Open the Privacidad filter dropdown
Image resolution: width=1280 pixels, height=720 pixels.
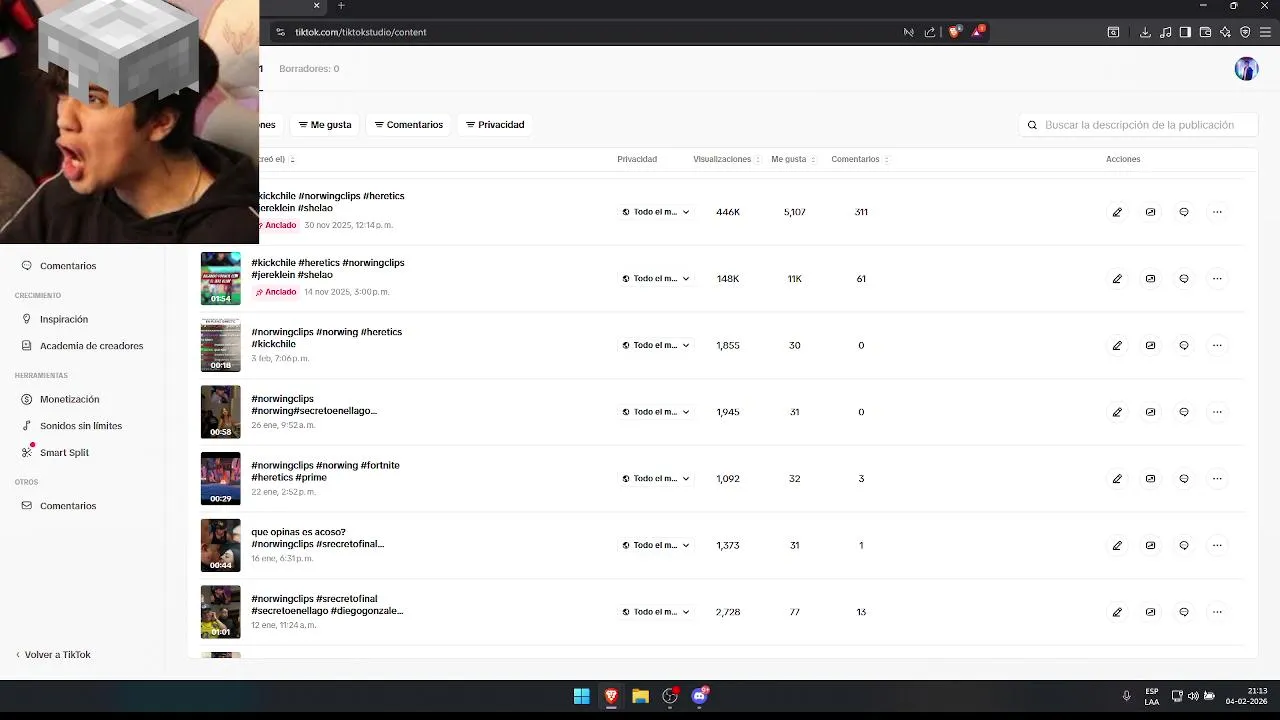(x=495, y=125)
